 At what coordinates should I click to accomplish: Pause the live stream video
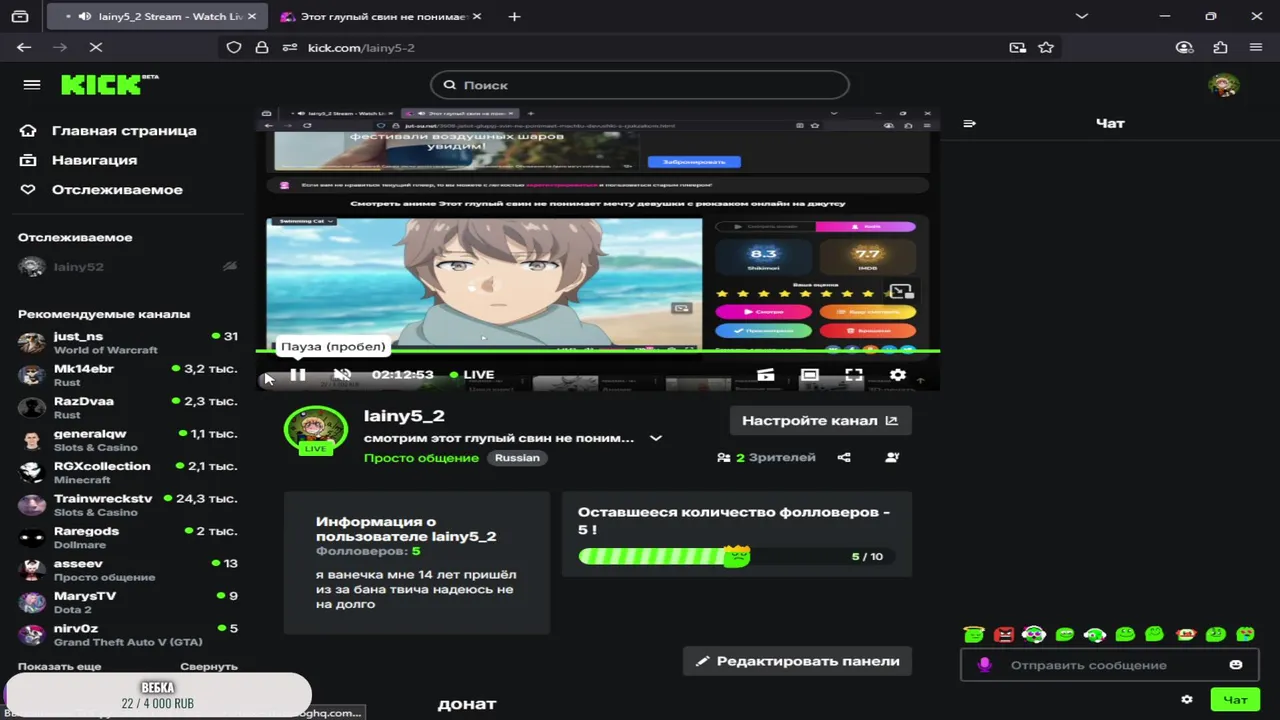298,374
